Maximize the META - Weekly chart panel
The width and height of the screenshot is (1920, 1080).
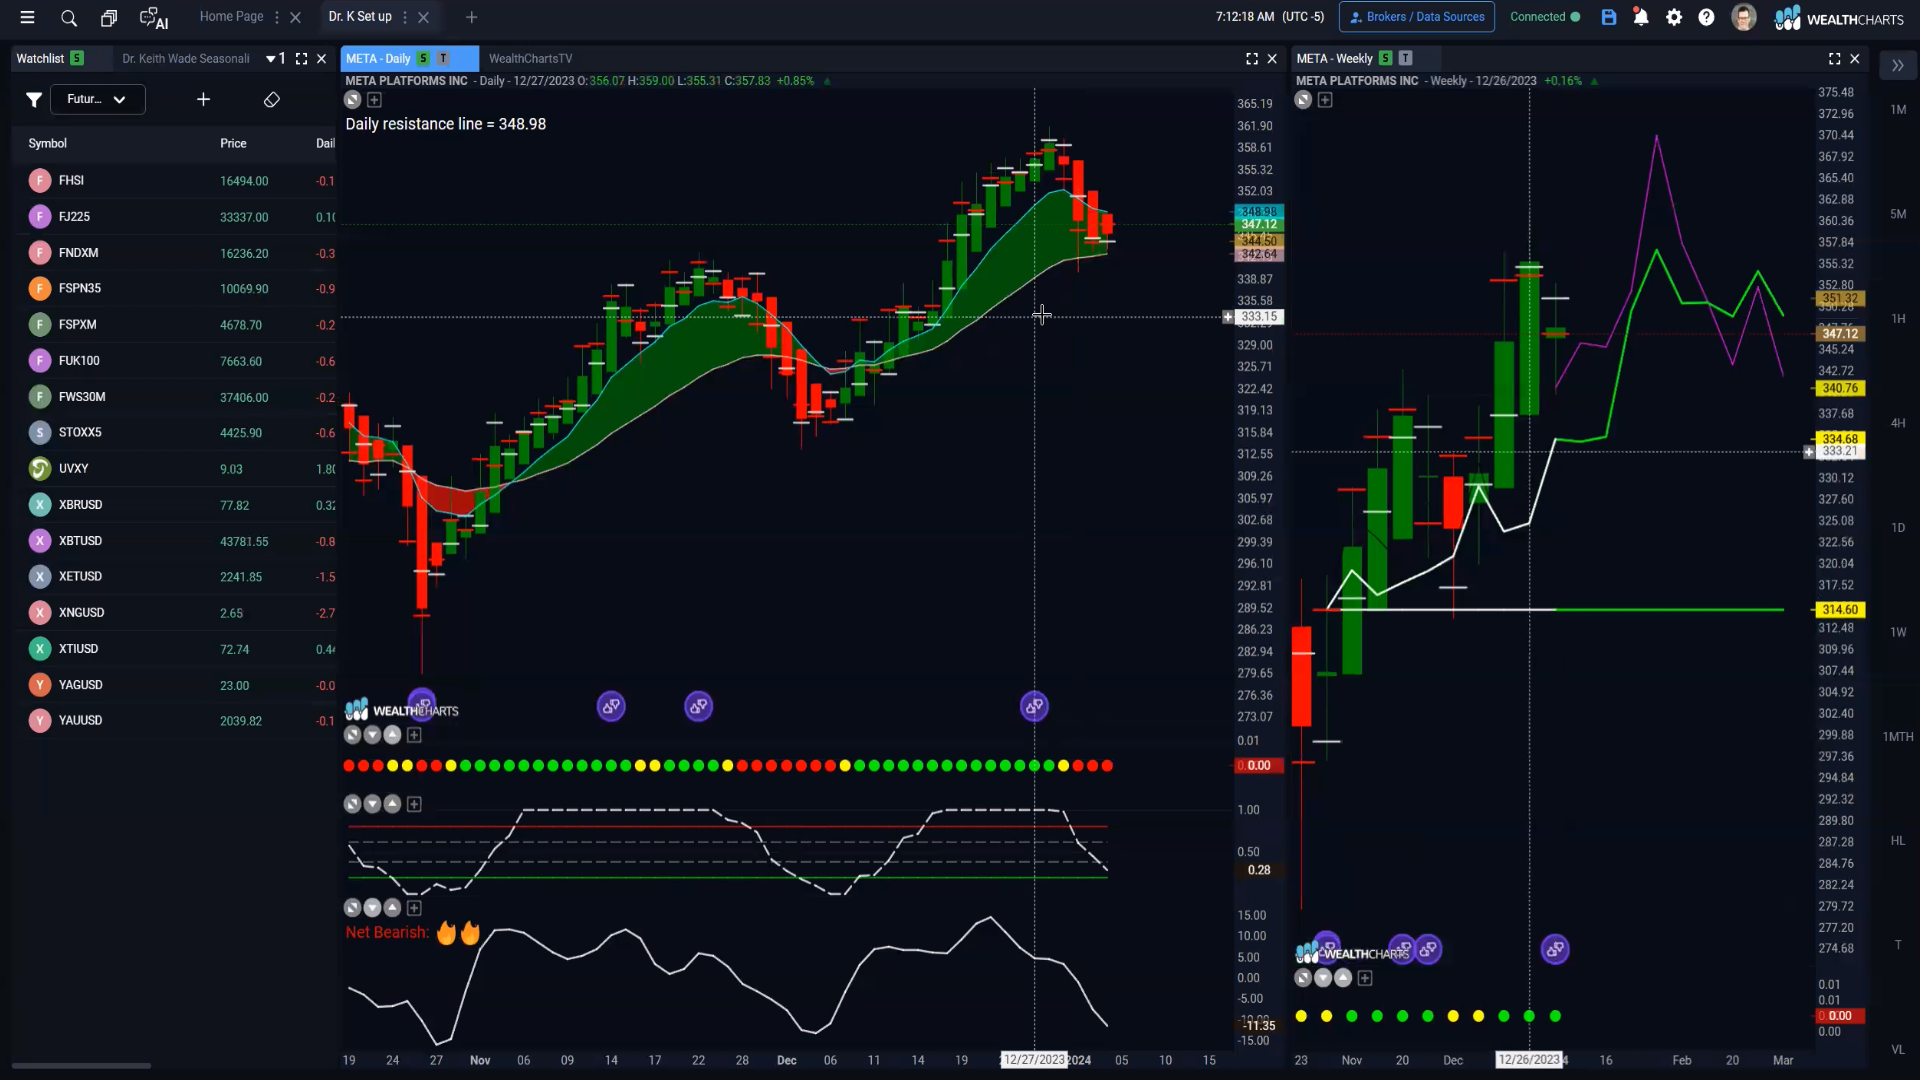tap(1835, 59)
